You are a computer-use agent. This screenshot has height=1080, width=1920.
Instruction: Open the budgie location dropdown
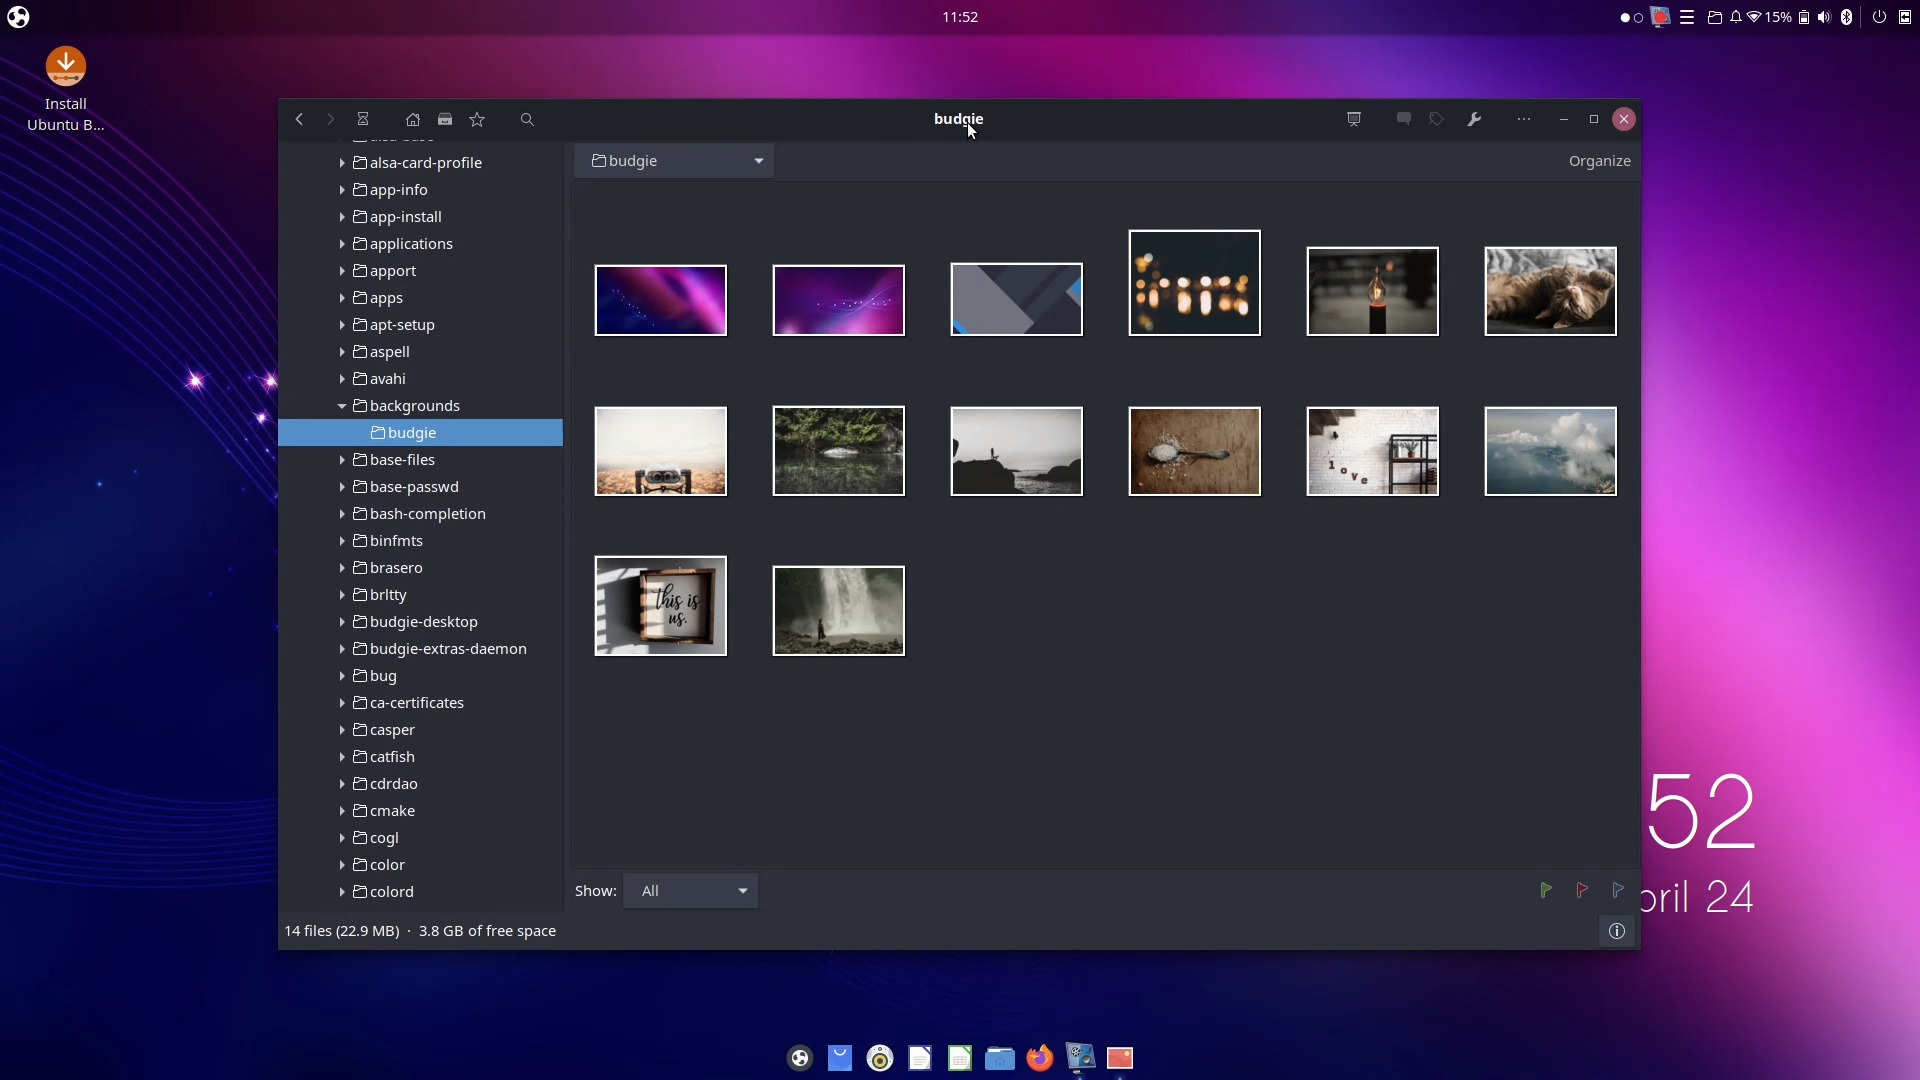(674, 161)
